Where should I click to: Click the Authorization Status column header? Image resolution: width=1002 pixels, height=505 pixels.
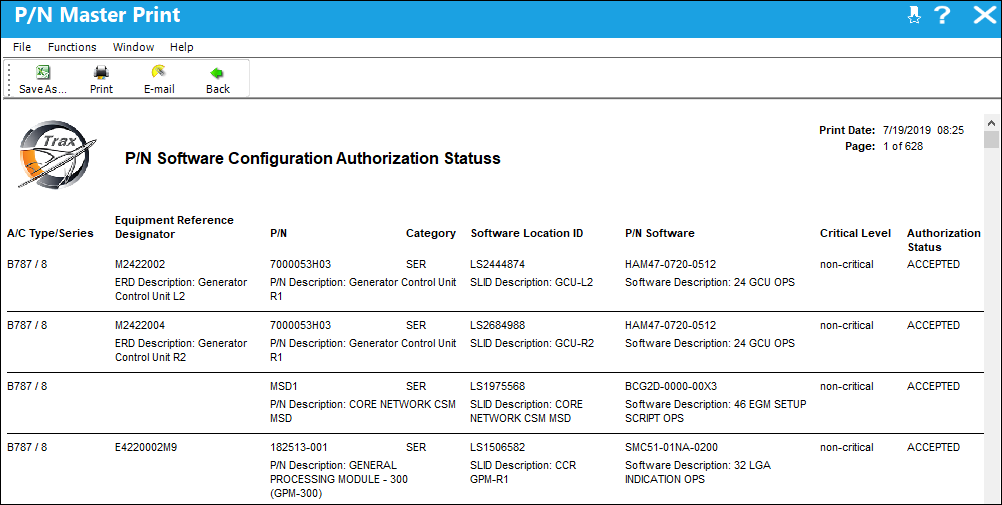(x=944, y=240)
